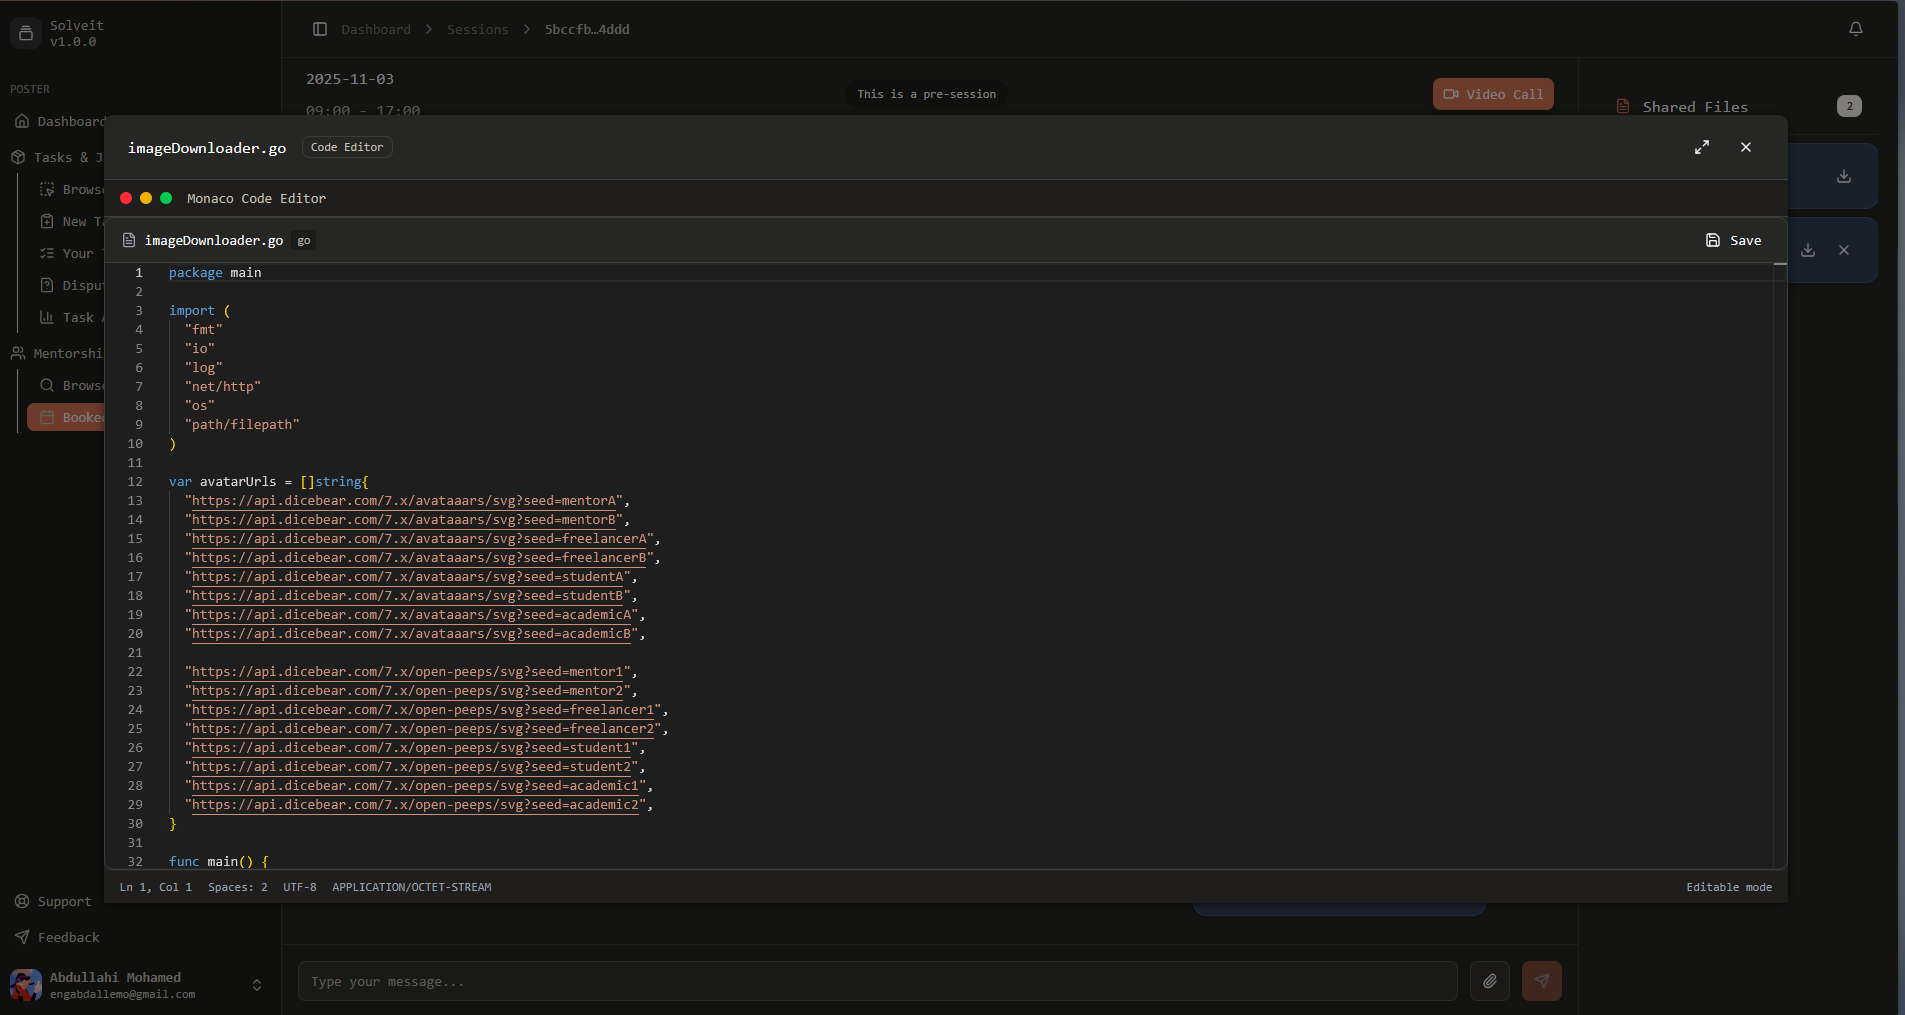This screenshot has height=1015, width=1905.
Task: Open Disputes via the question-mark icon
Action: [46, 285]
